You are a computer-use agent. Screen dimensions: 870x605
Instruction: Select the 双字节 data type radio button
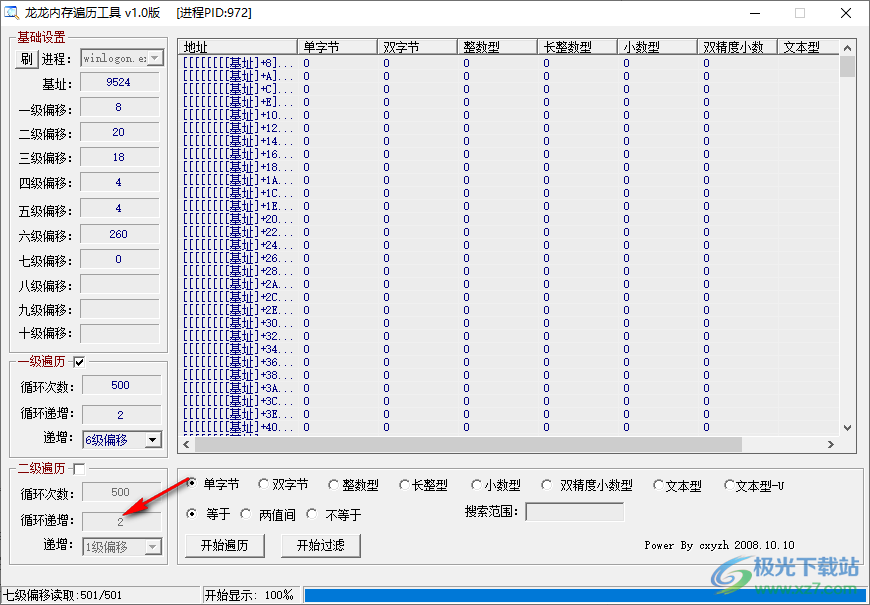tap(262, 484)
